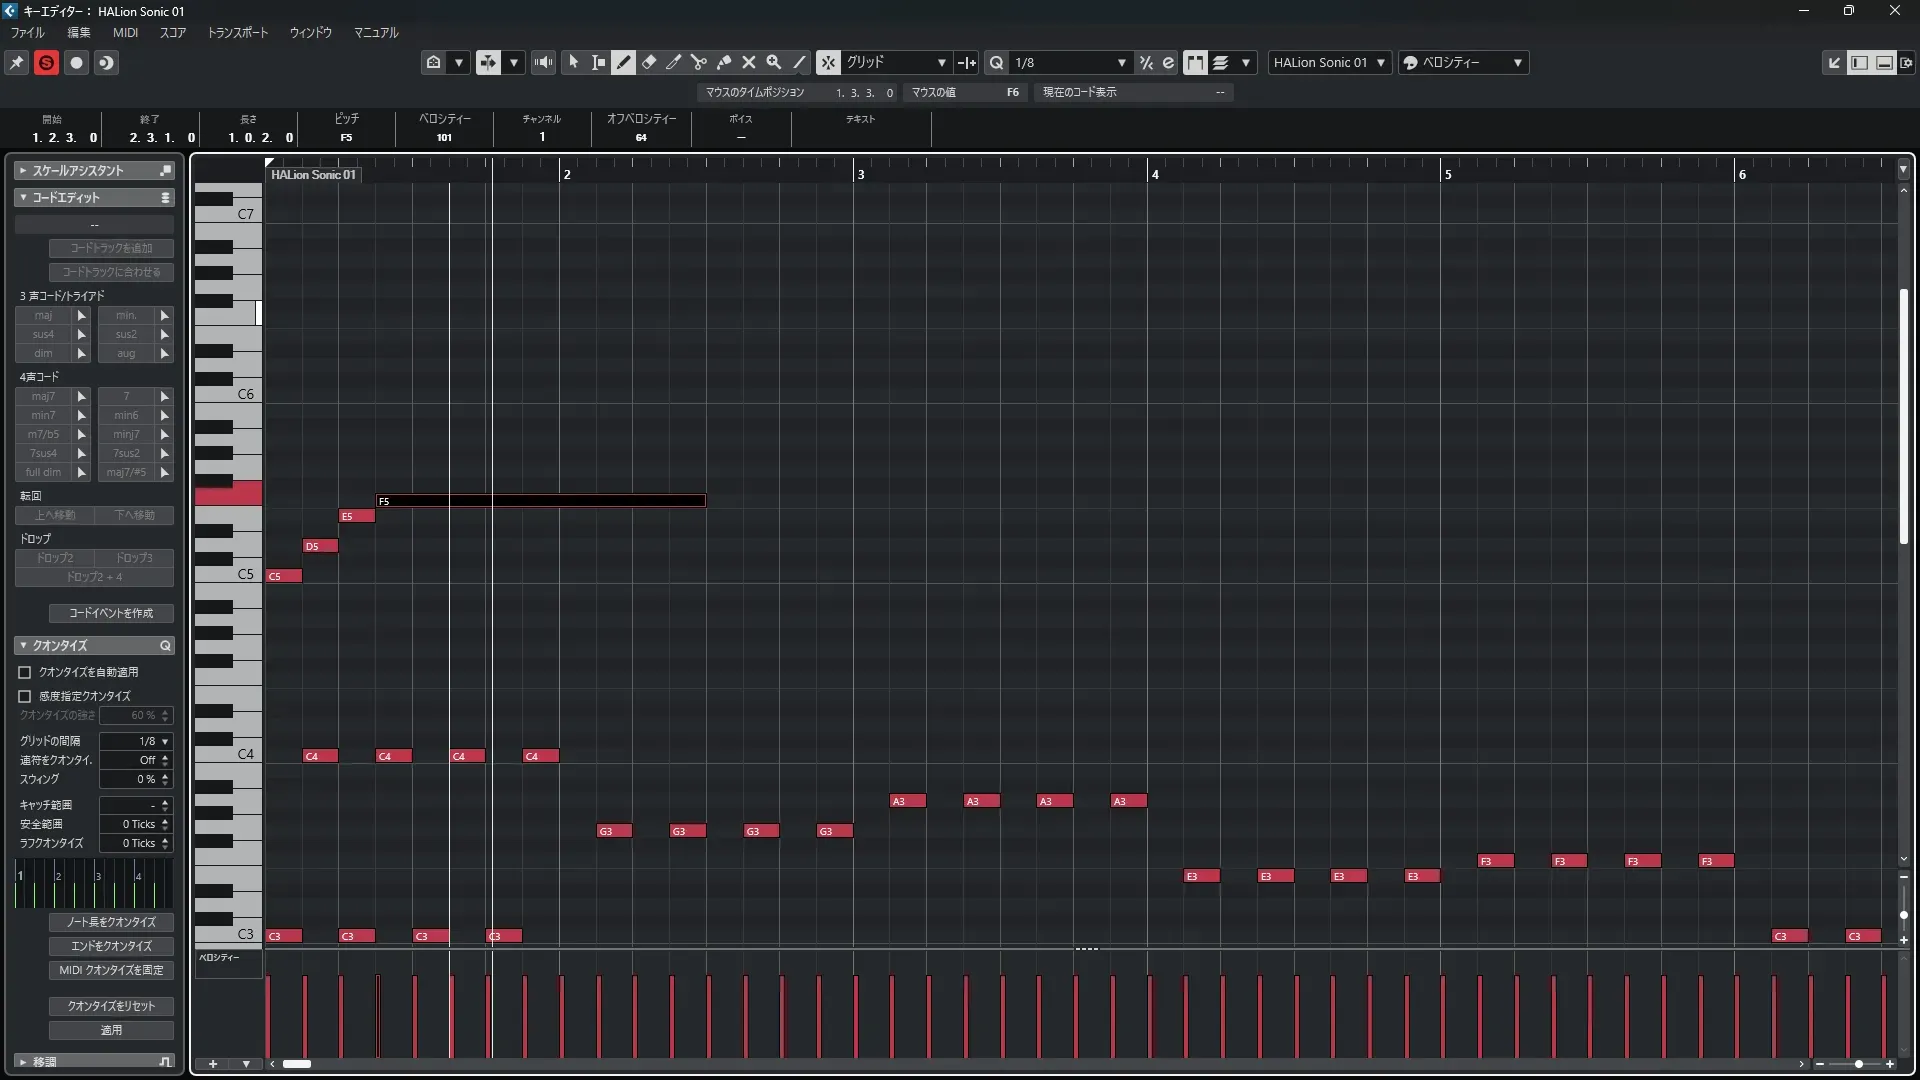Select the Zoom magnifier tool
The height and width of the screenshot is (1080, 1920).
click(x=774, y=62)
